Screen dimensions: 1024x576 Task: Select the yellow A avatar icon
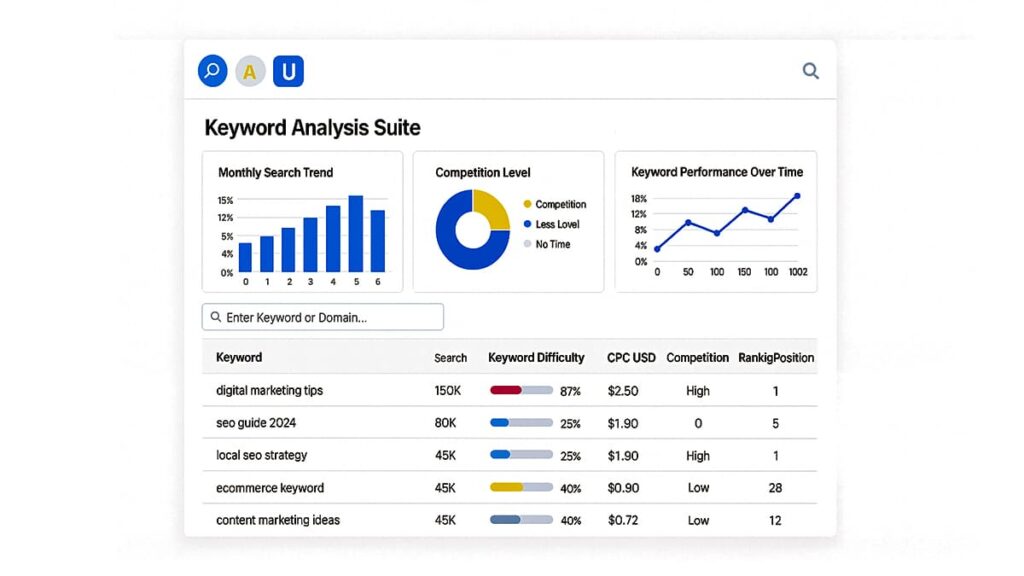[250, 71]
